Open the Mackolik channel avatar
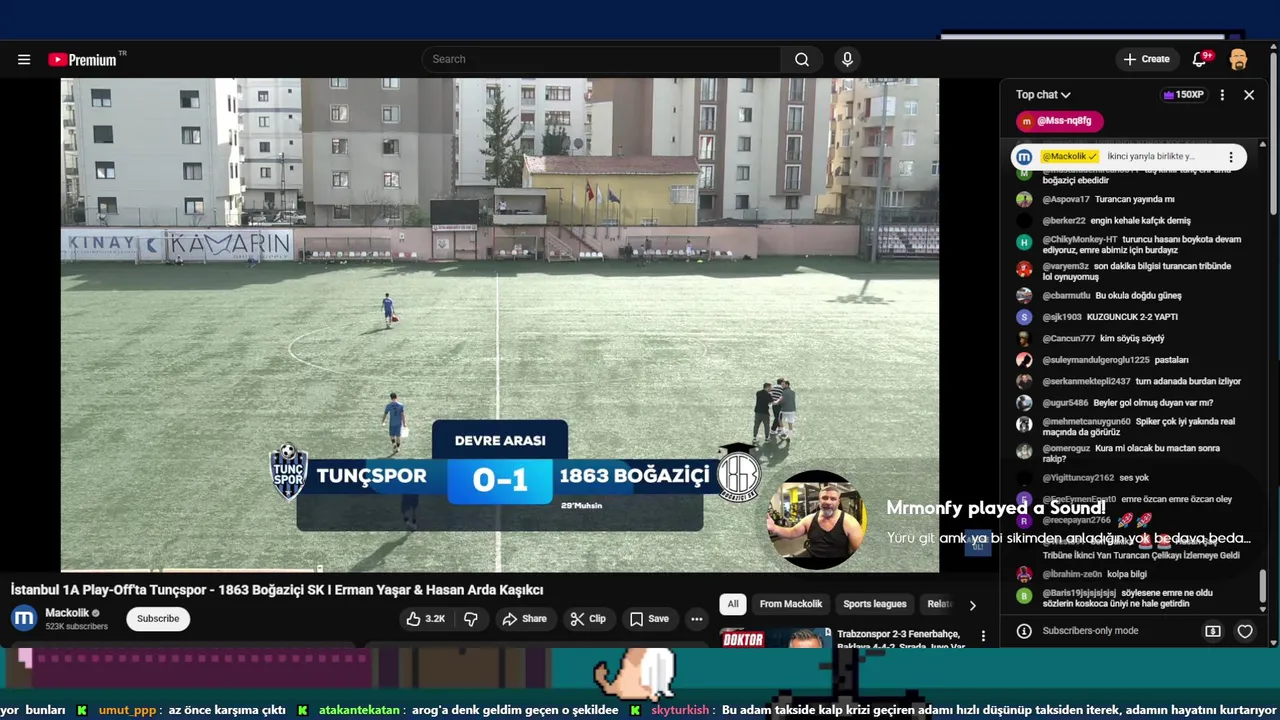 24,619
